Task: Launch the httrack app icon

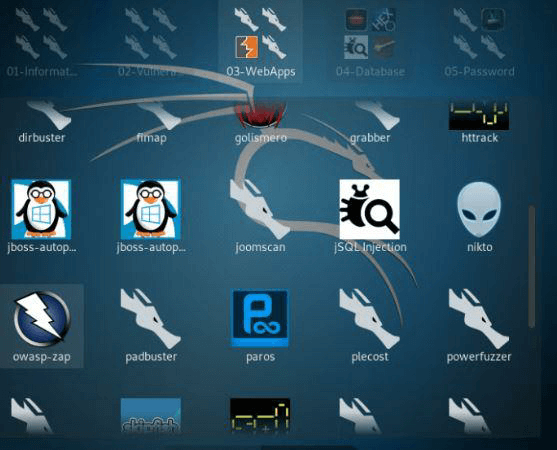Action: click(479, 116)
